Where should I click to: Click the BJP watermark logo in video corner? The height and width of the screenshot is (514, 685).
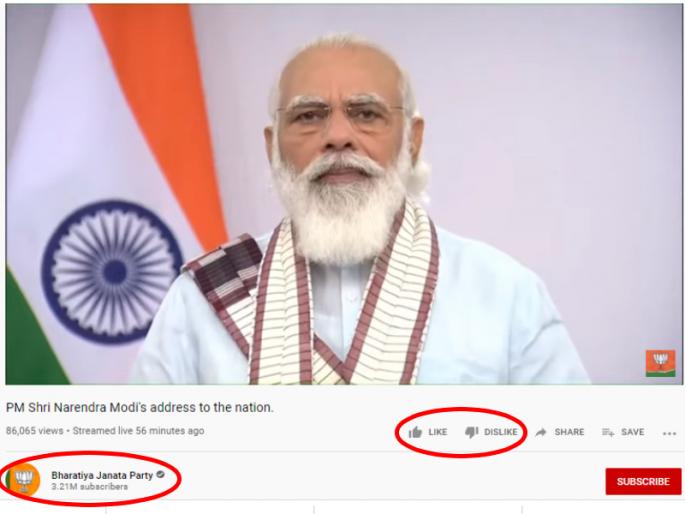[x=661, y=363]
